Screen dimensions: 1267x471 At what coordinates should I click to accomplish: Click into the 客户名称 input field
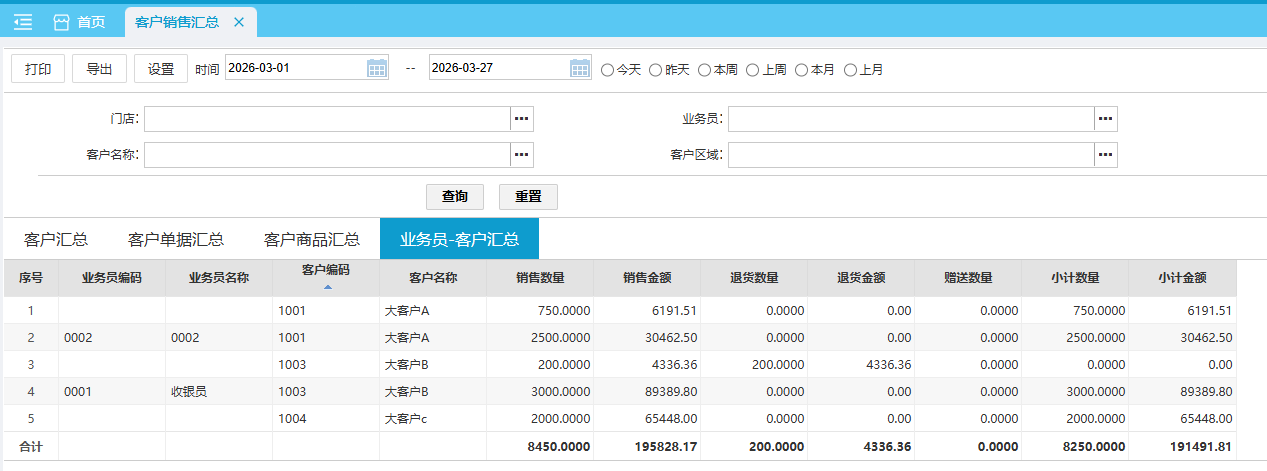[327, 155]
